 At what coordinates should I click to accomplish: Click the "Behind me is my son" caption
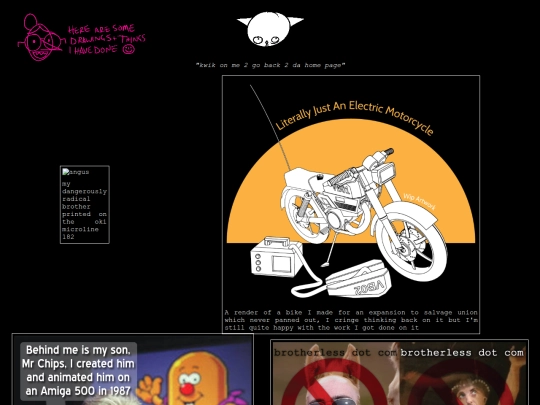79,371
